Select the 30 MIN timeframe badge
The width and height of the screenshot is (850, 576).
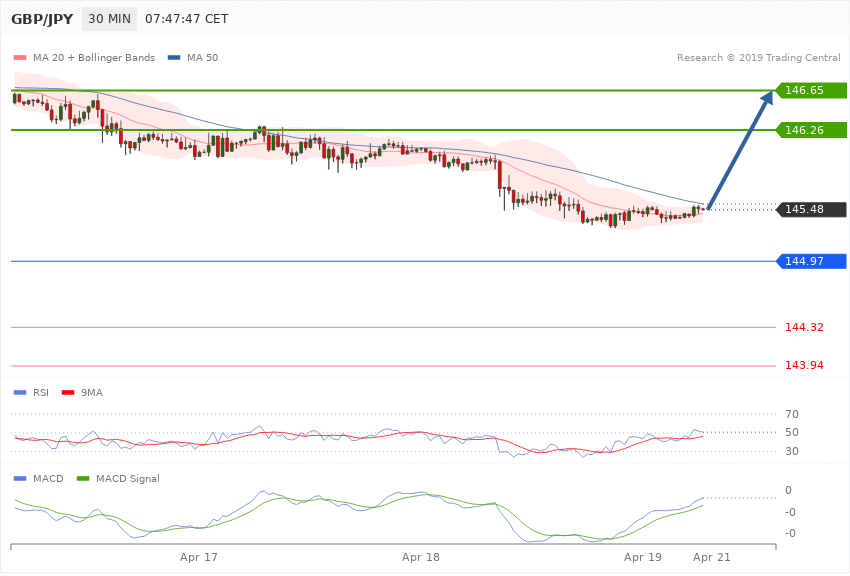tap(110, 19)
